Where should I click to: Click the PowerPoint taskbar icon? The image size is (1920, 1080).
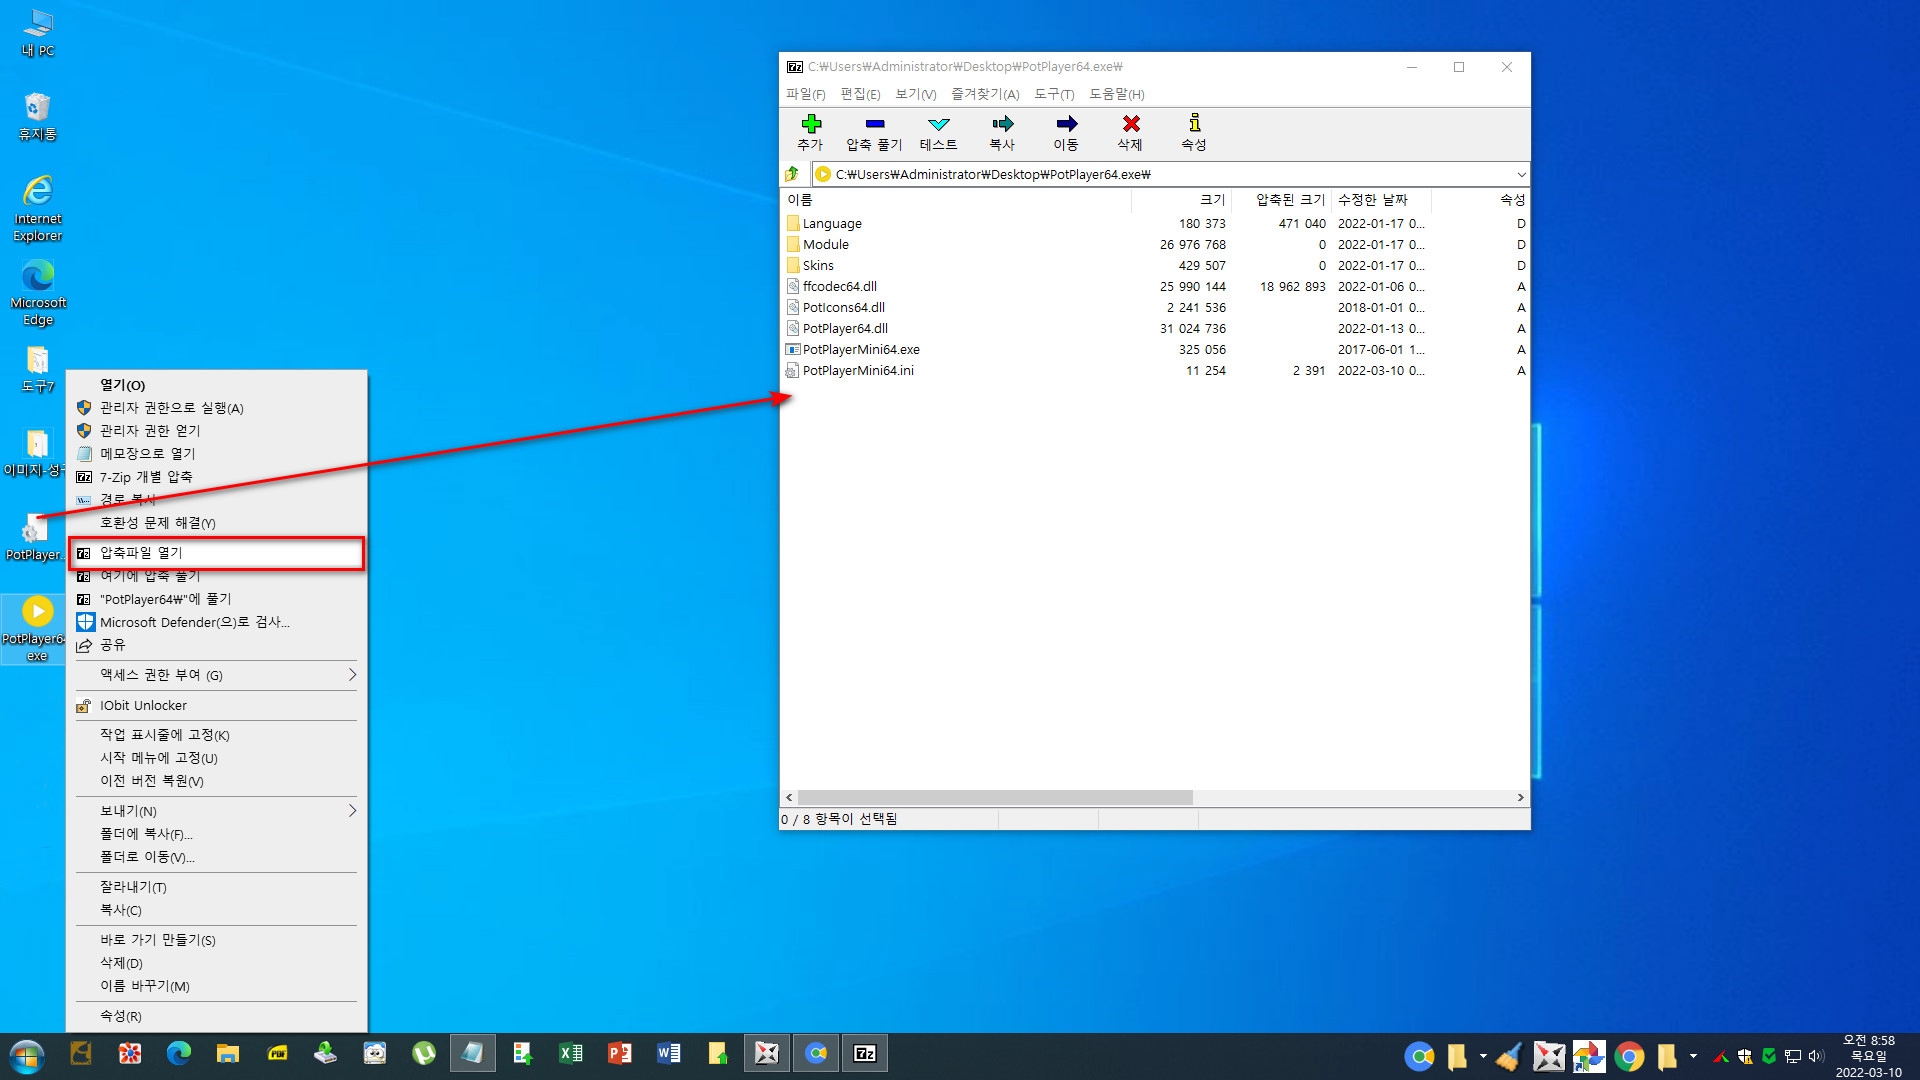point(619,1053)
